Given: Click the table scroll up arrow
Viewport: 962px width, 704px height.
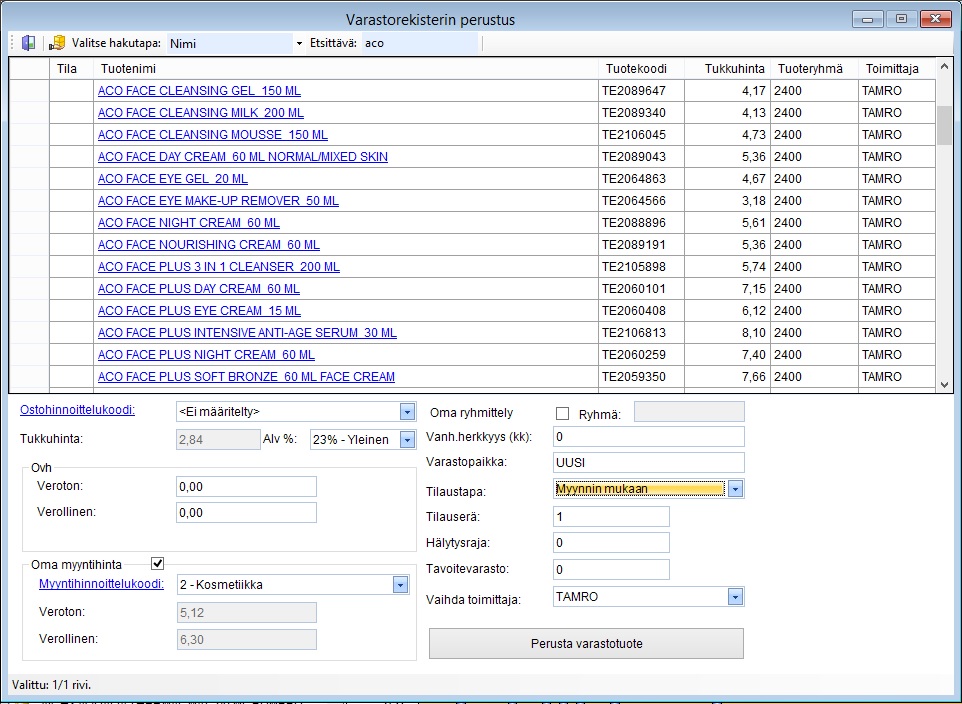Looking at the screenshot, I should pyautogui.click(x=944, y=66).
